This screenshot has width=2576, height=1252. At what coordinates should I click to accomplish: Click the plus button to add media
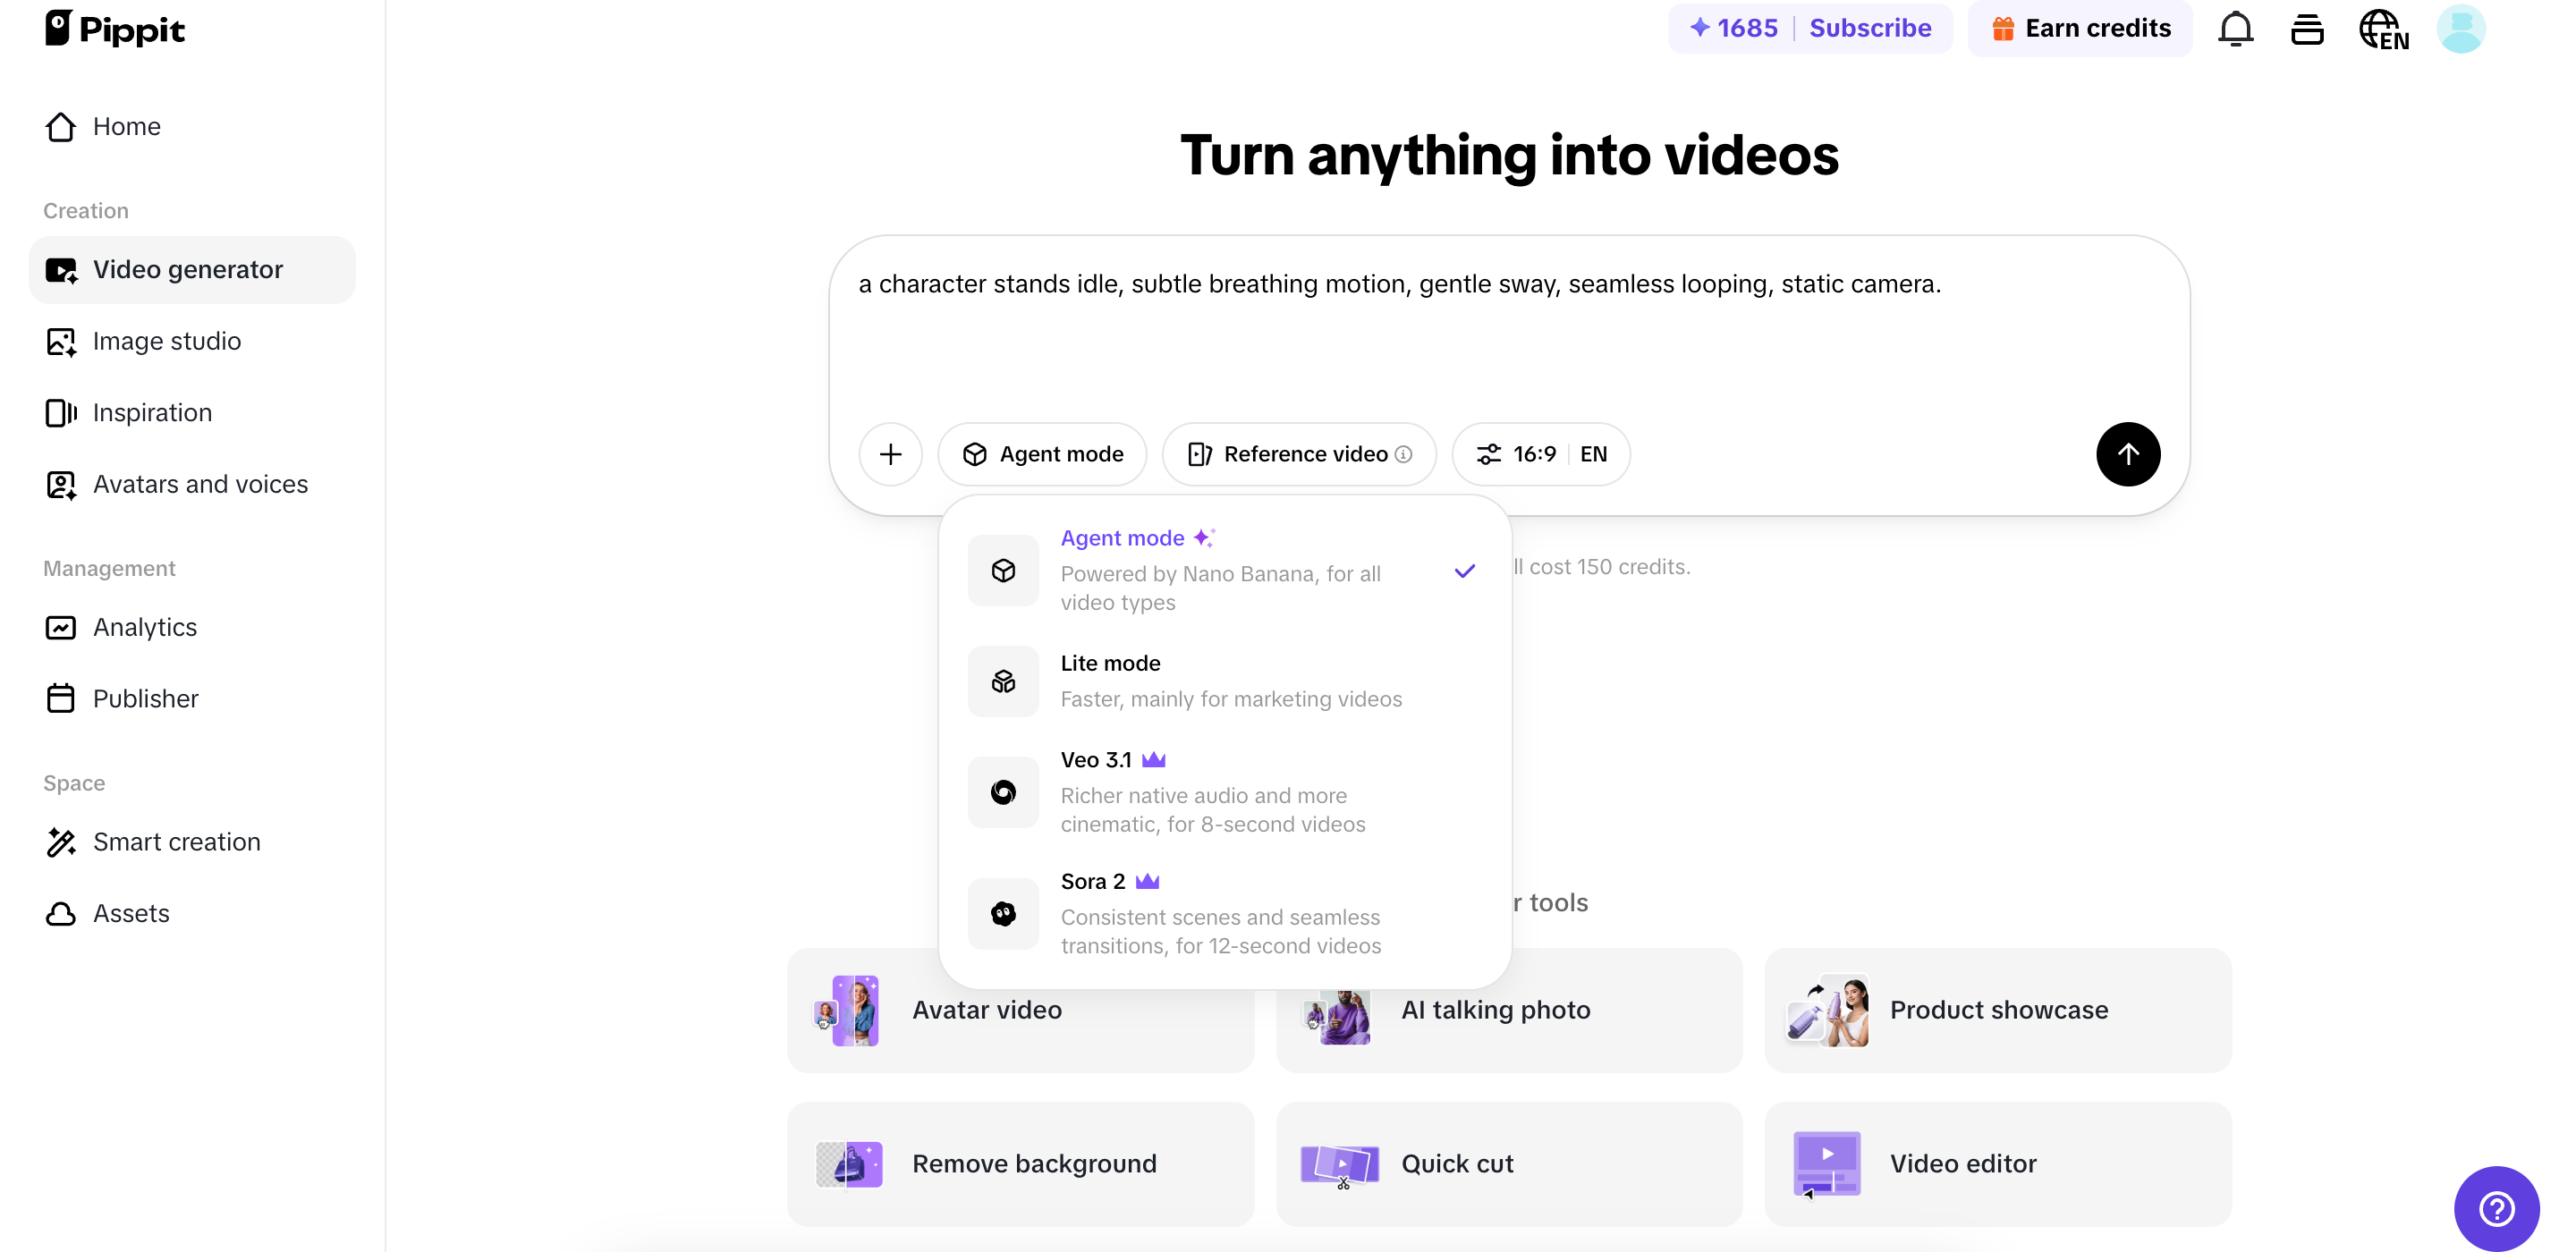(890, 454)
